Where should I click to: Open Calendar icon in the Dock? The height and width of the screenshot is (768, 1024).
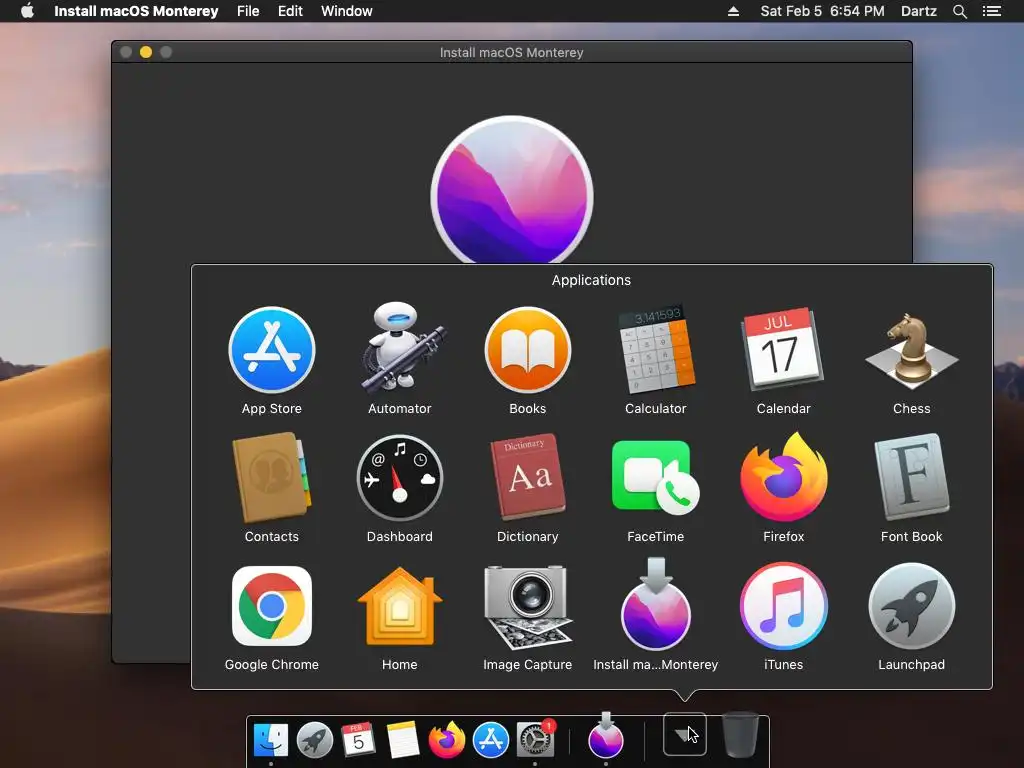(358, 739)
